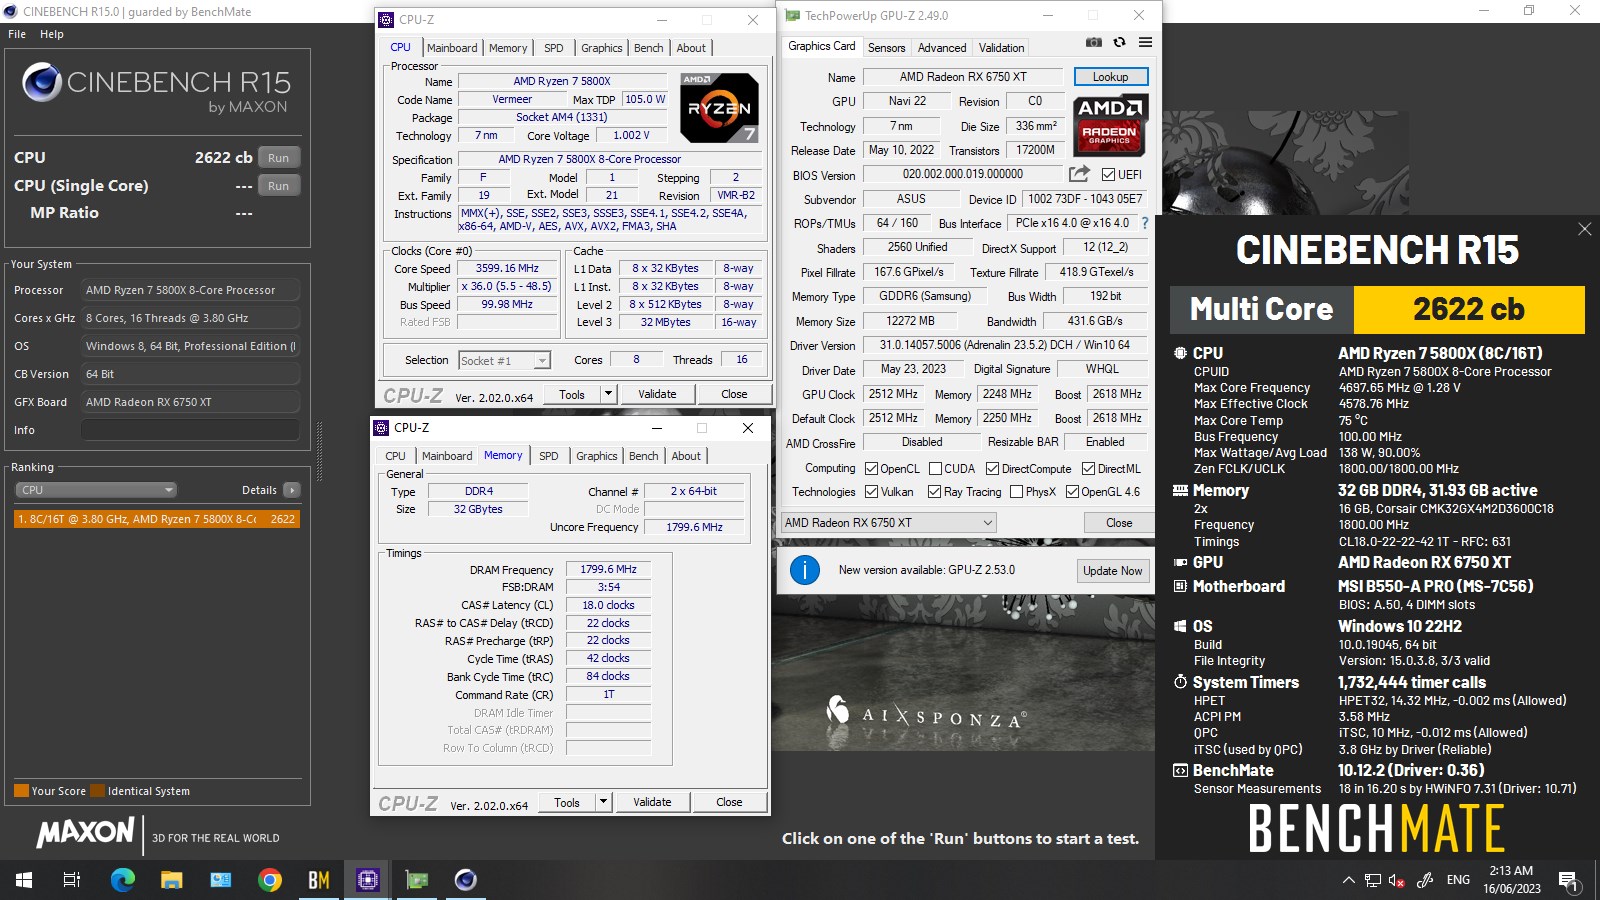Launch Microsoft Edge from taskbar

(122, 880)
